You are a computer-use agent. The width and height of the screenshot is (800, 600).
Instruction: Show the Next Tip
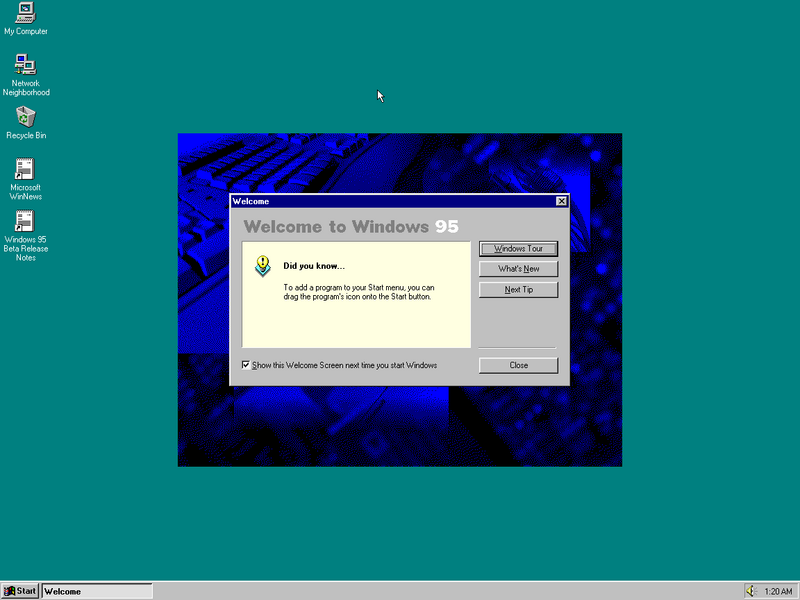coord(518,289)
